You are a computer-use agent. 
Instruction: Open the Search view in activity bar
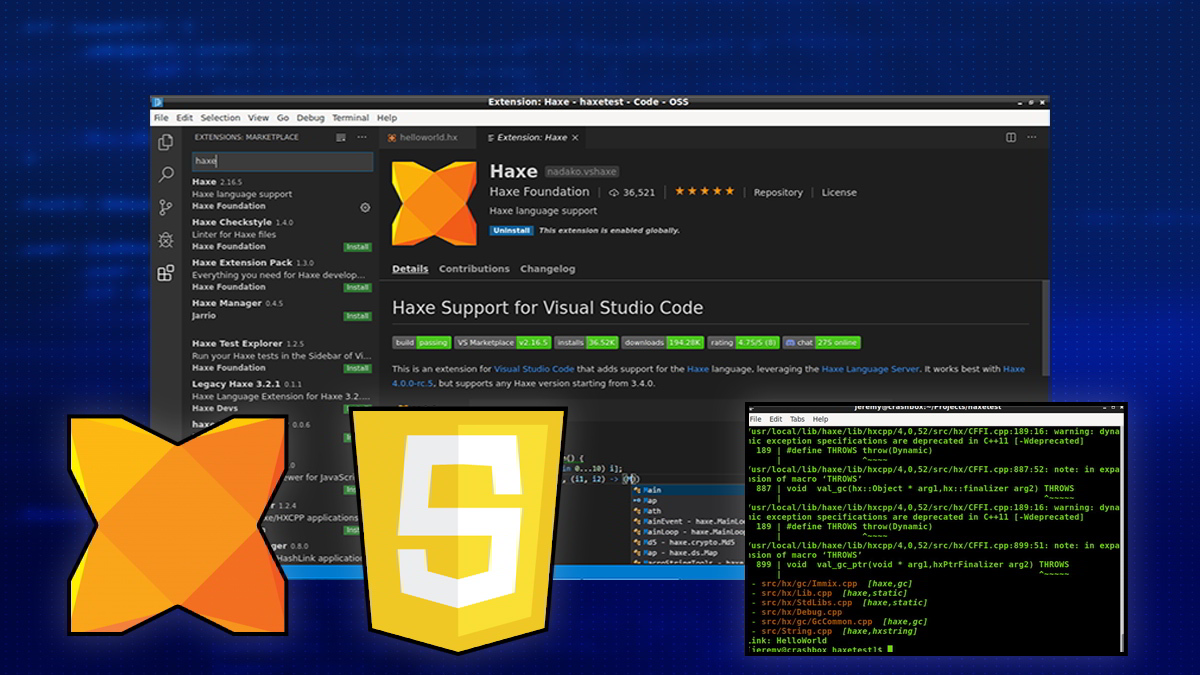point(166,175)
